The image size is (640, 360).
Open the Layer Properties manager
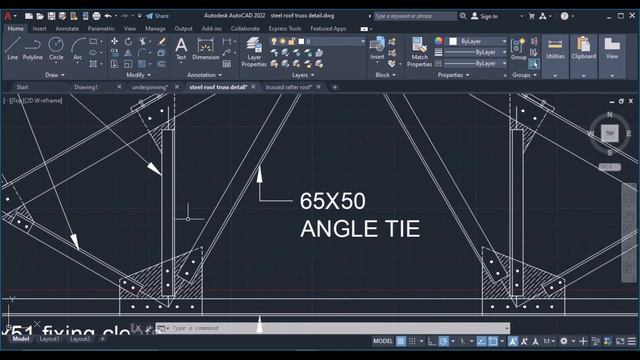pyautogui.click(x=254, y=52)
